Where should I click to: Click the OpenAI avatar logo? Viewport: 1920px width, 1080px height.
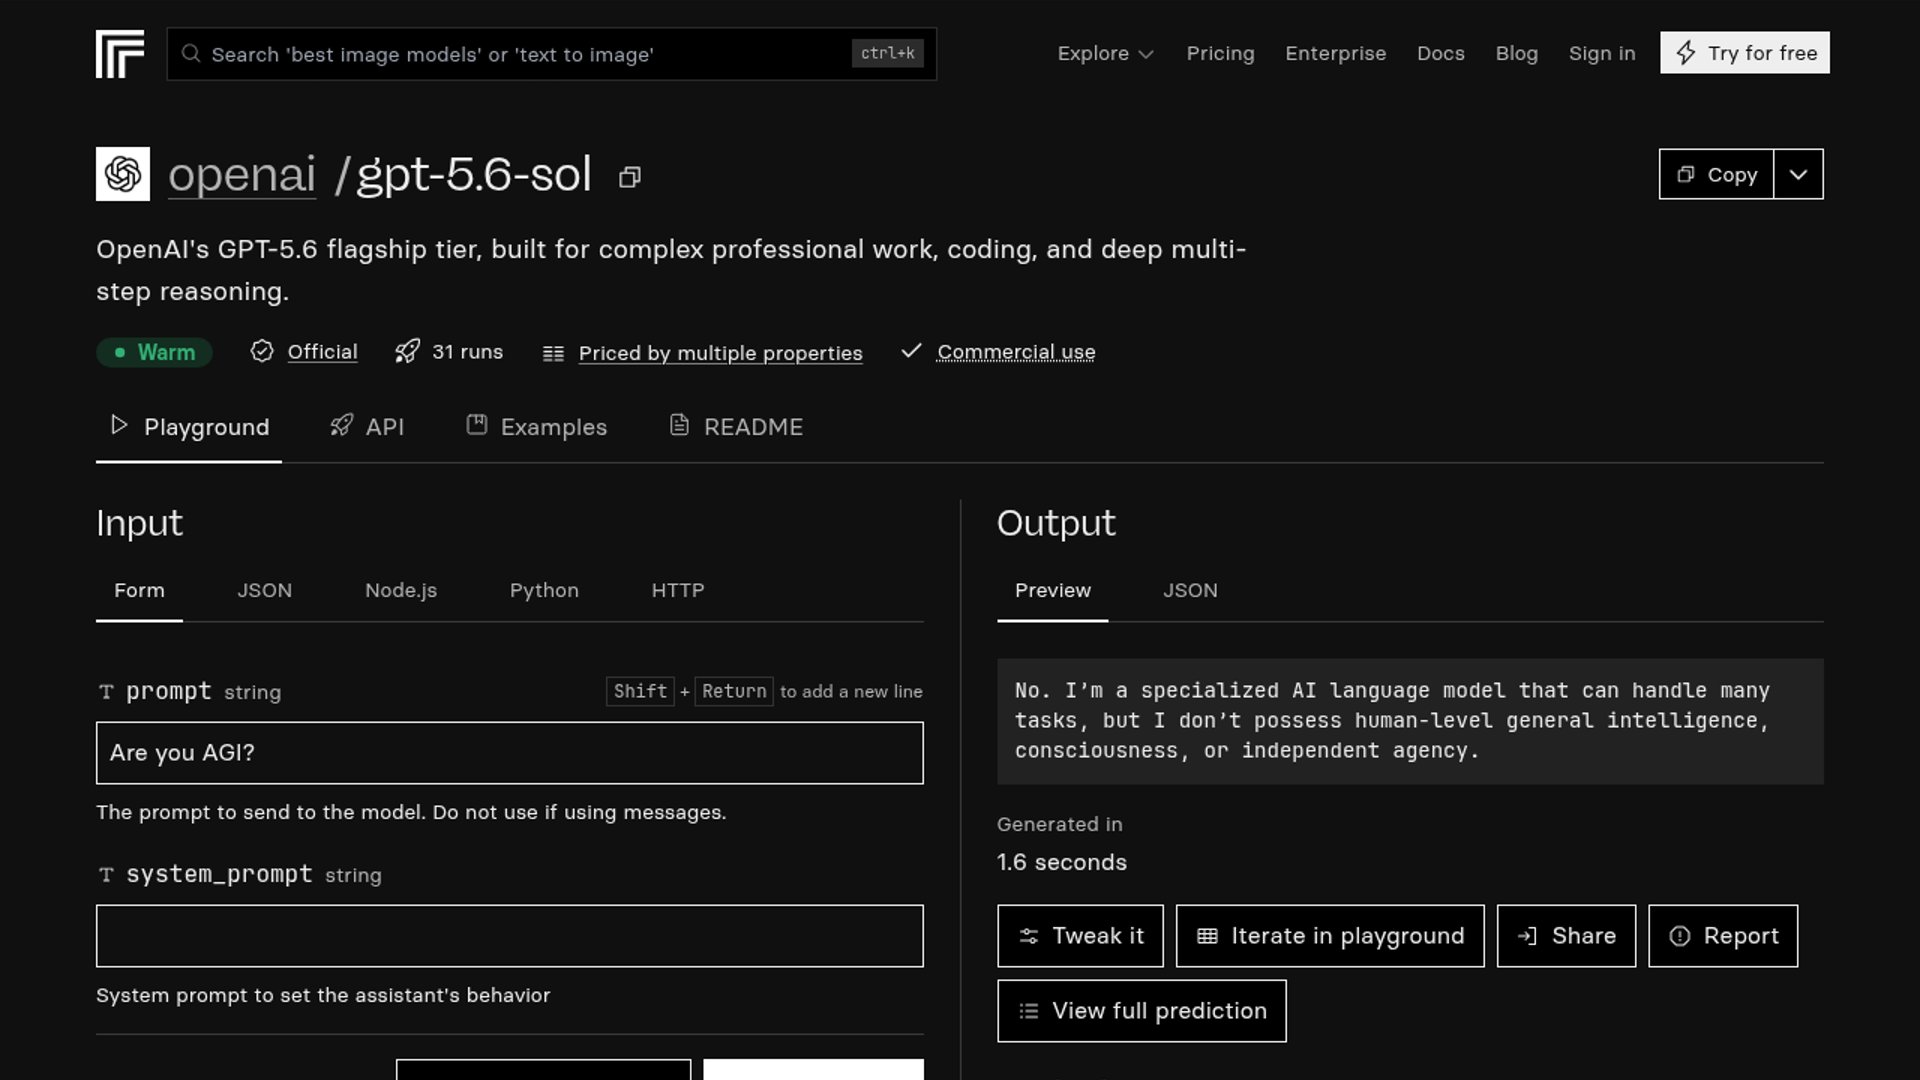pyautogui.click(x=123, y=174)
